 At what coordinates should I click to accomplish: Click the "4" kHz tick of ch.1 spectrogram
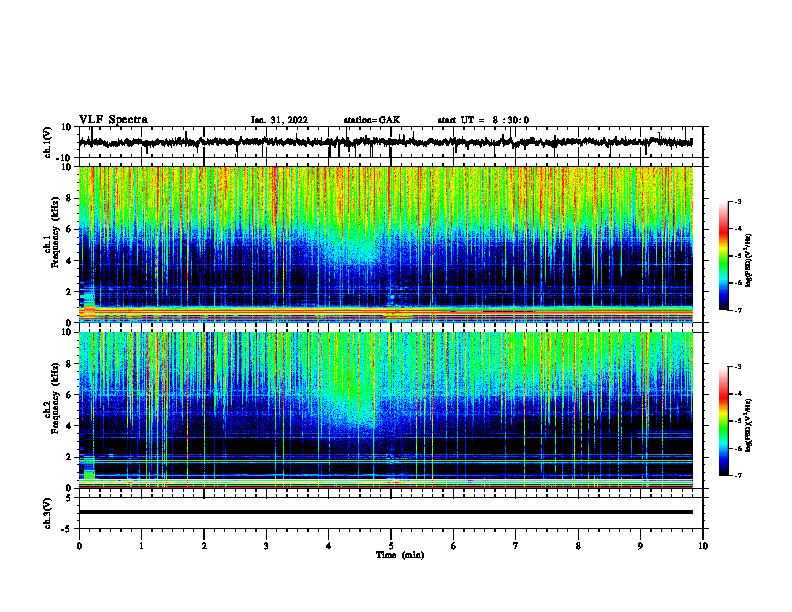pyautogui.click(x=69, y=261)
